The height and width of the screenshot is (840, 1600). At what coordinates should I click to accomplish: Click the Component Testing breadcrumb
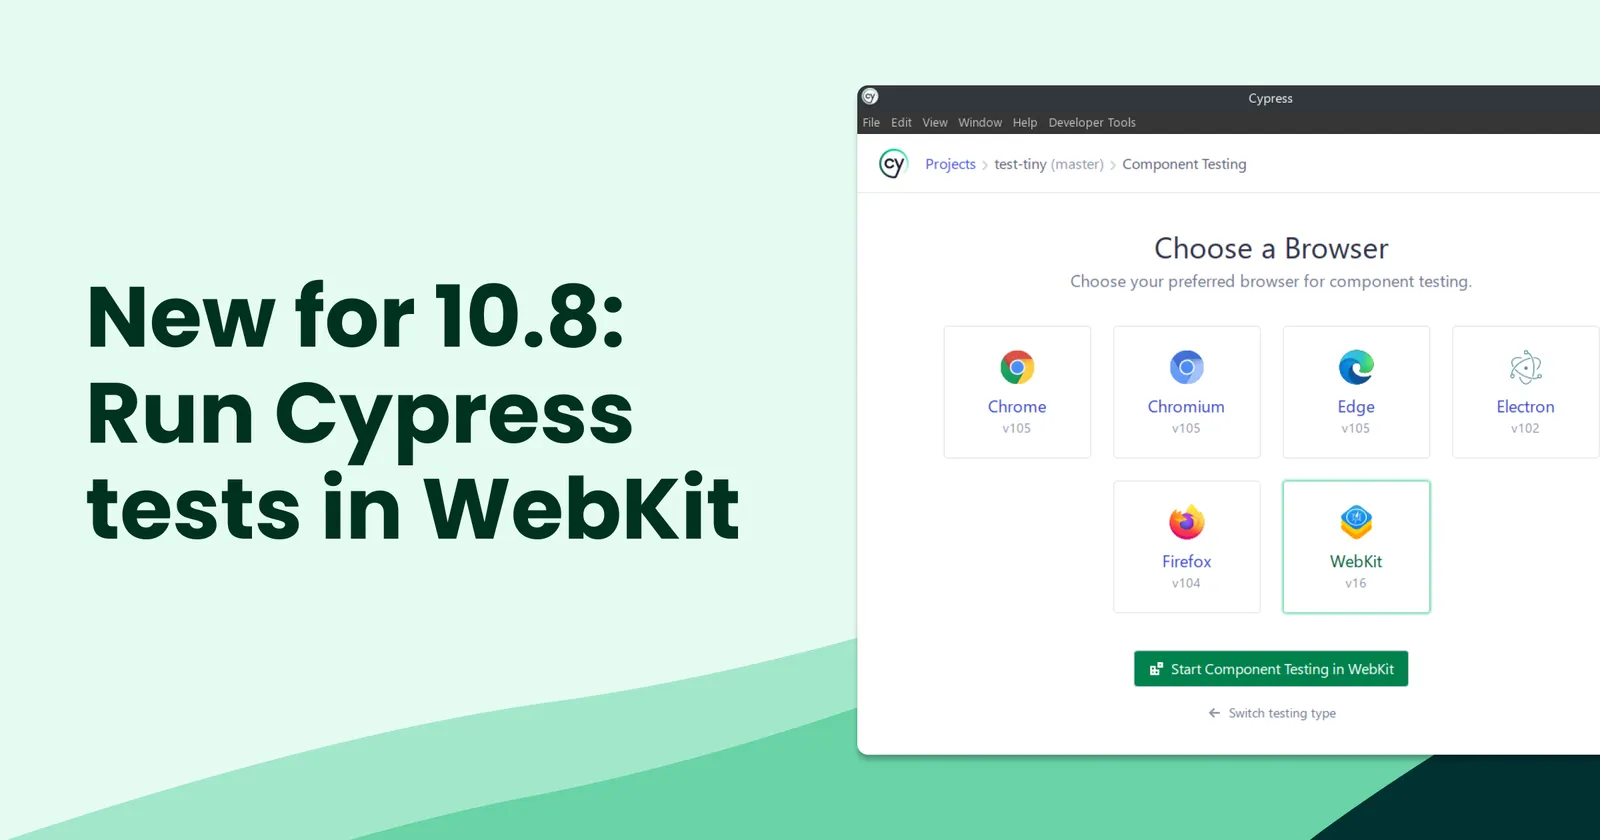1184,164
